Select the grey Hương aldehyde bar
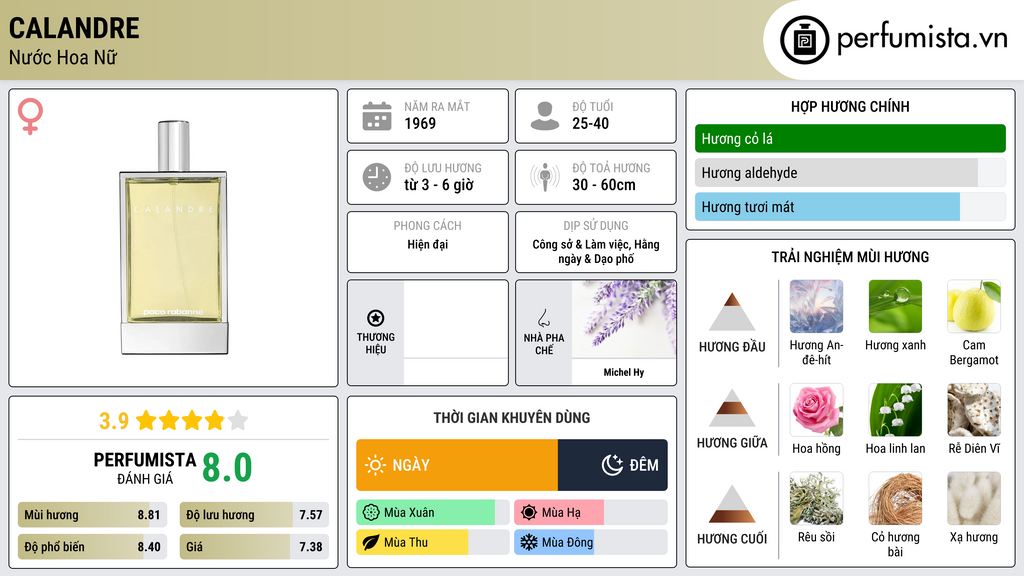The image size is (1024, 576). click(850, 172)
